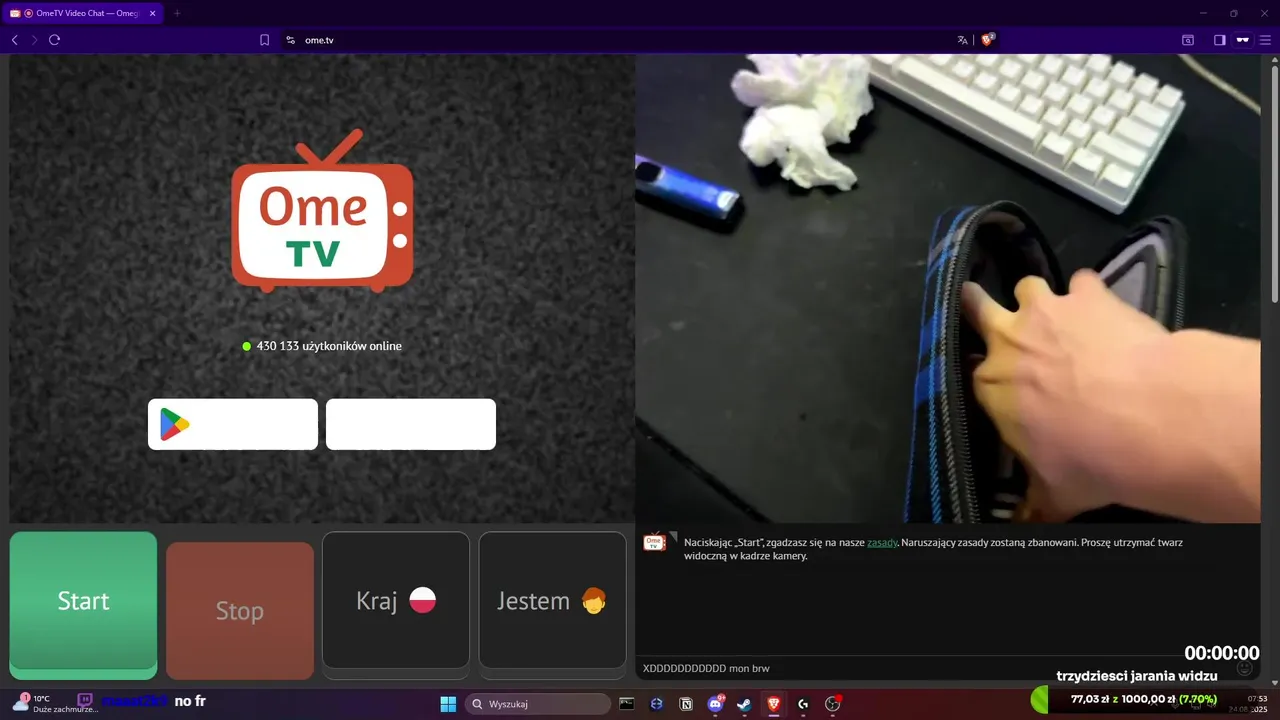Click the chat message input field
This screenshot has height=720, width=1280.
pyautogui.click(x=935, y=668)
